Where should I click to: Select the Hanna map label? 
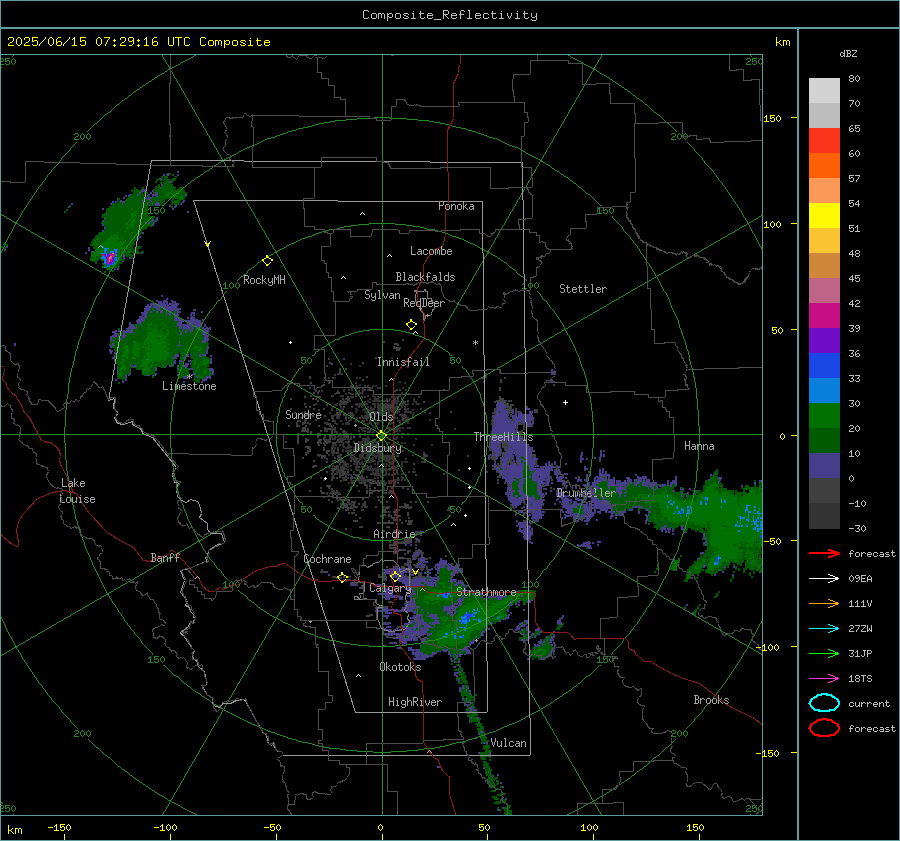pyautogui.click(x=699, y=446)
